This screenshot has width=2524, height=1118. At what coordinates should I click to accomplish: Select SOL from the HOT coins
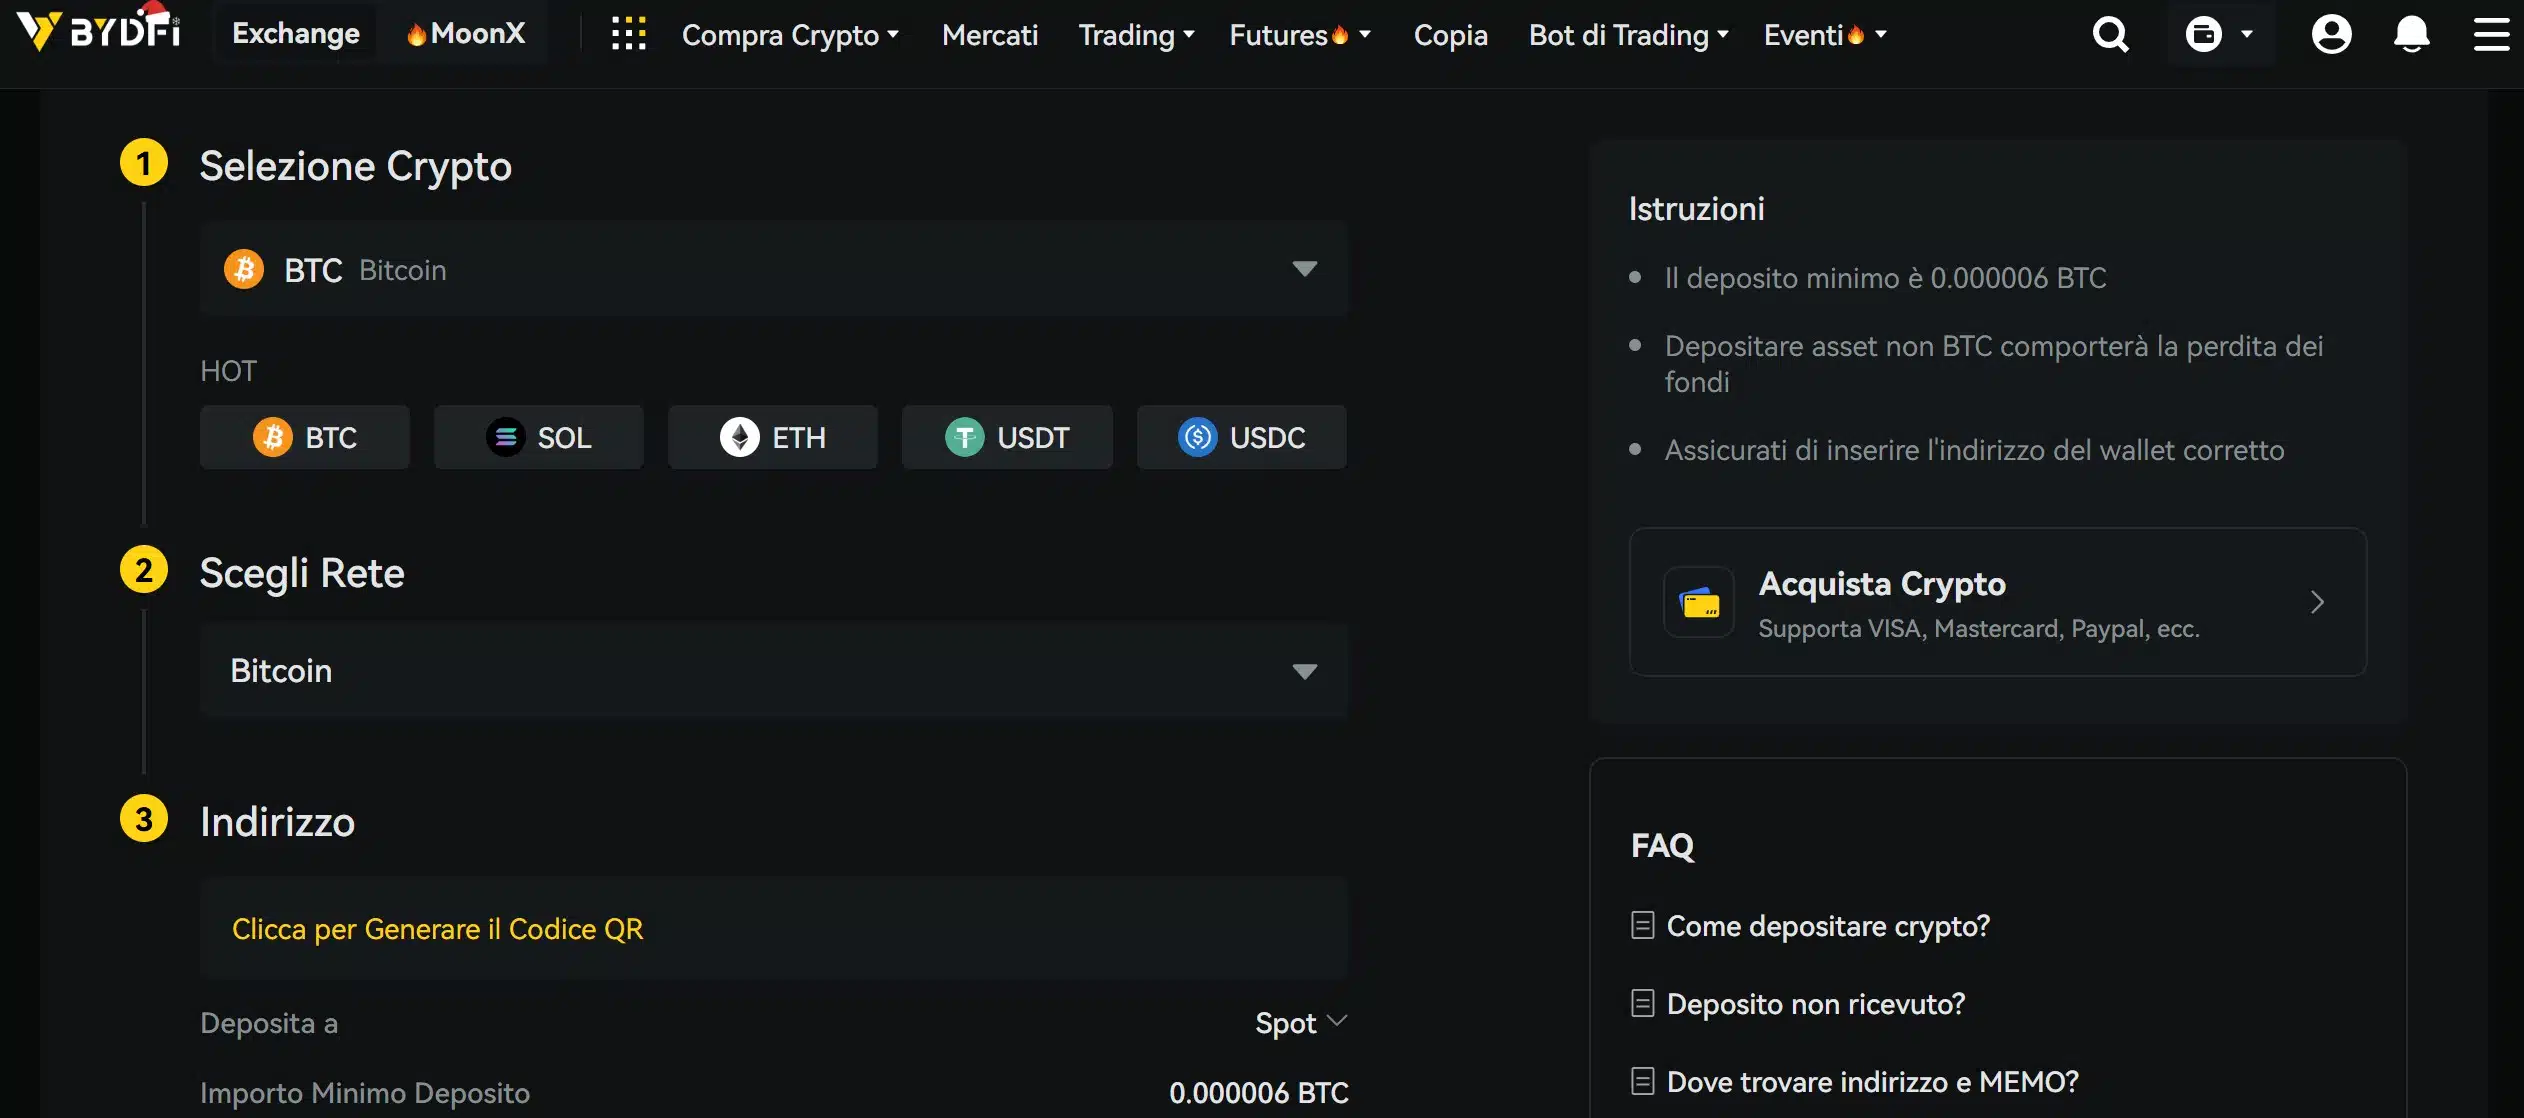click(538, 437)
